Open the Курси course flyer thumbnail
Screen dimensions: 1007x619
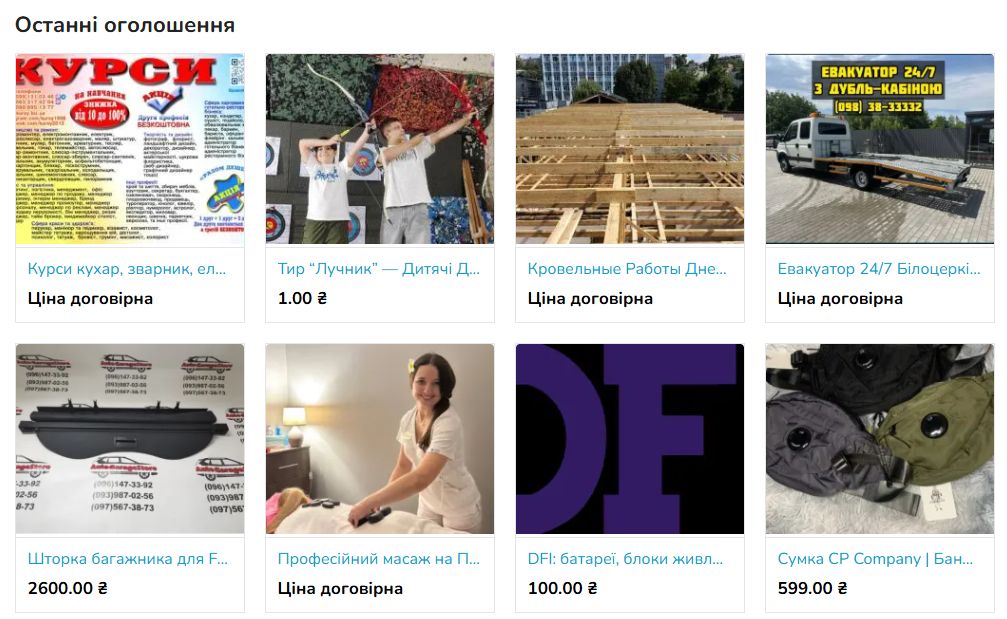[130, 149]
